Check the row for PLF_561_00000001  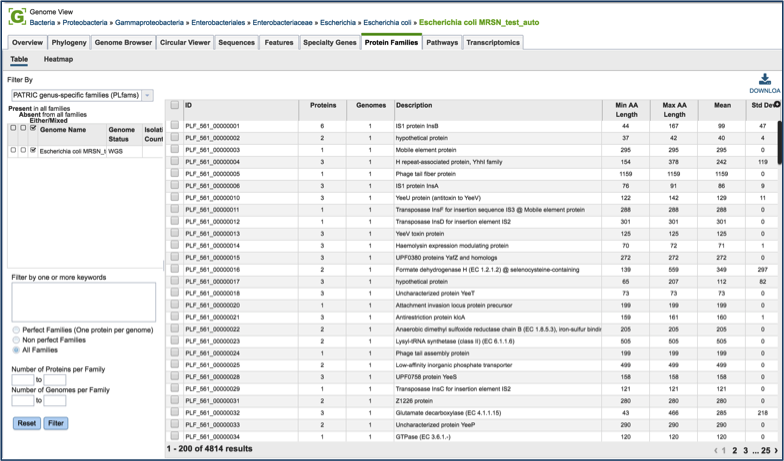coord(174,125)
